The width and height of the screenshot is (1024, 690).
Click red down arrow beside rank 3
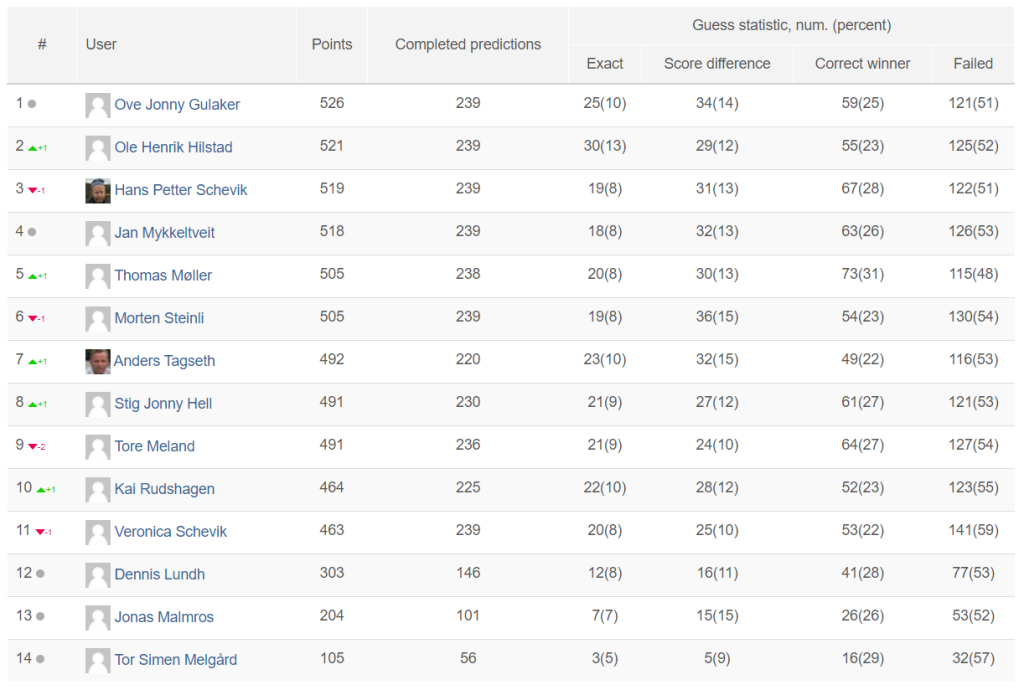coord(33,190)
